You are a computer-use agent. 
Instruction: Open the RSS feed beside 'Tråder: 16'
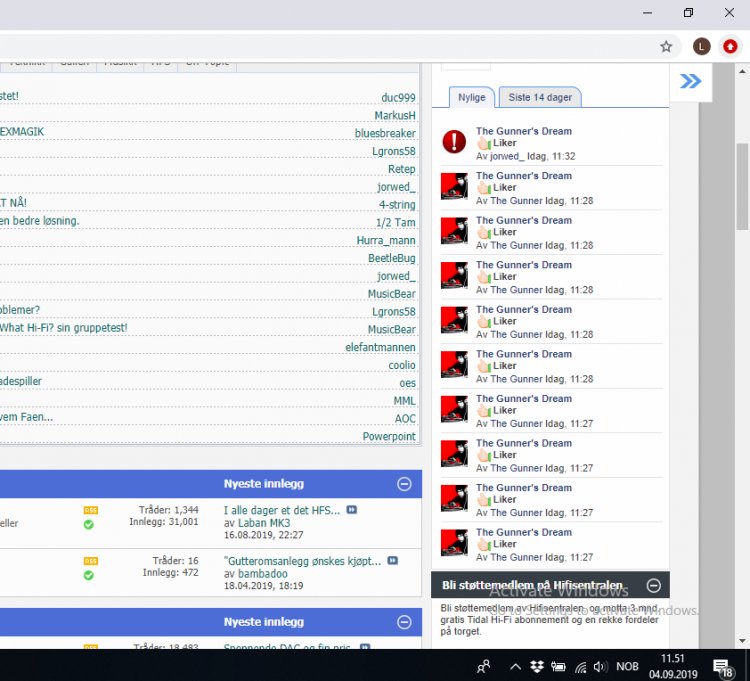point(90,561)
